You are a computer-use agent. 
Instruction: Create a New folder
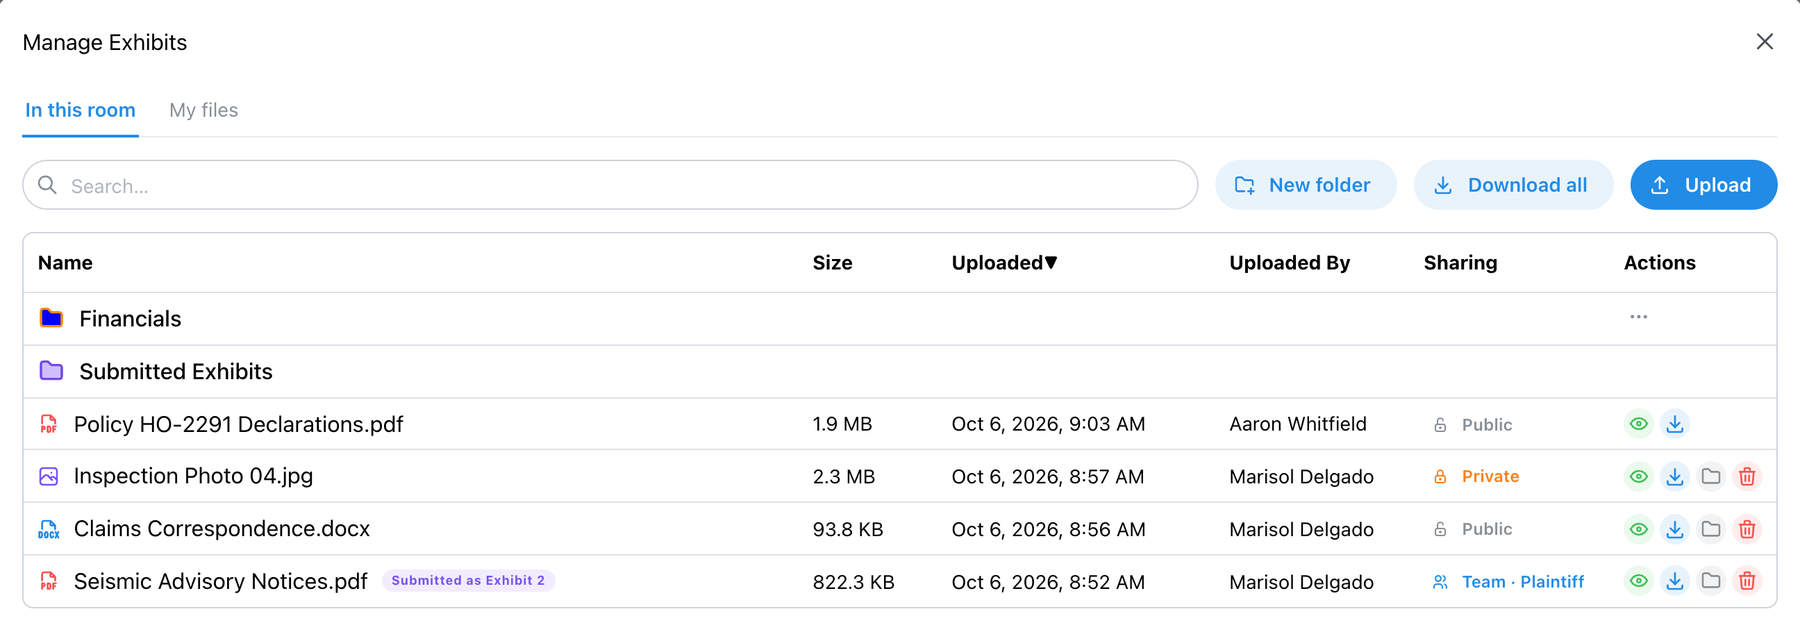(1305, 185)
